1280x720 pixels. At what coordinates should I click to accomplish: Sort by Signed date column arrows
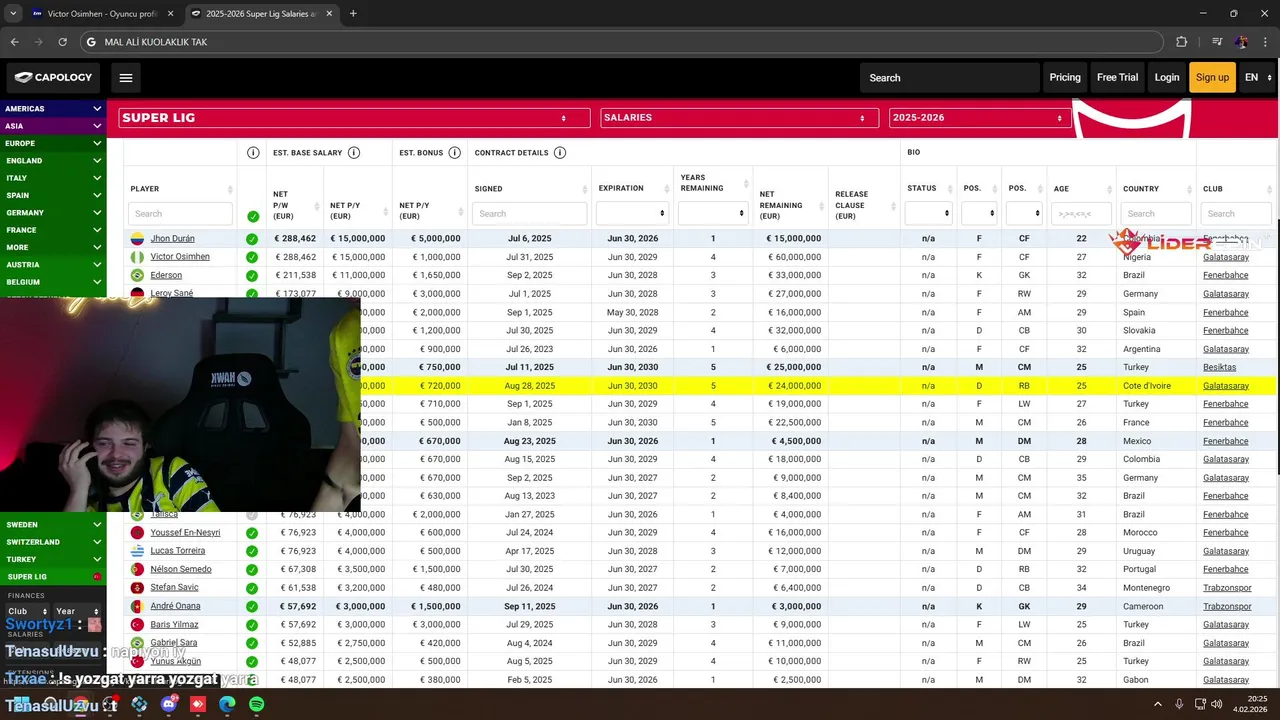pos(584,189)
